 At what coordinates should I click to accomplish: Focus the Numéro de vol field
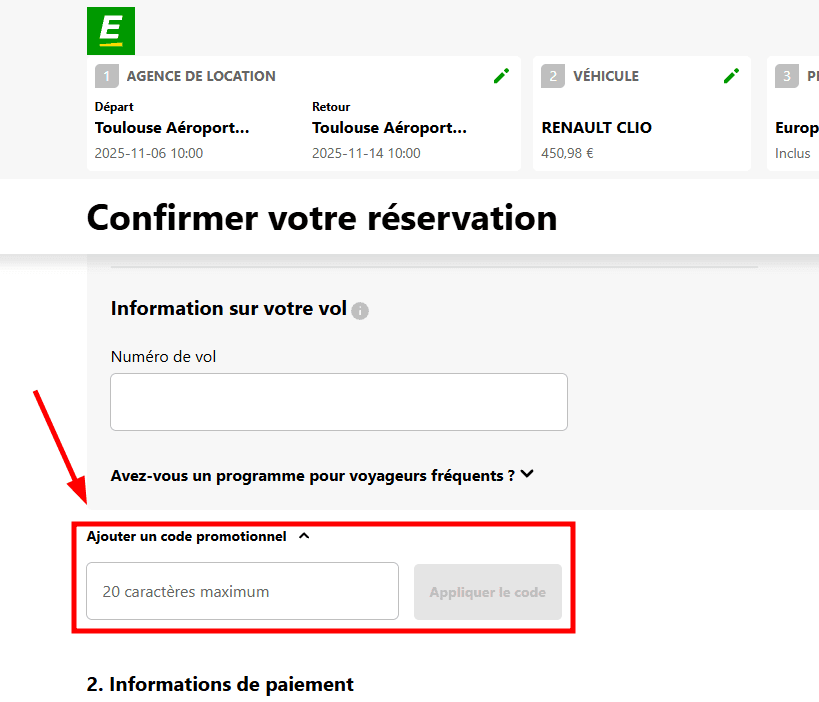coord(338,402)
